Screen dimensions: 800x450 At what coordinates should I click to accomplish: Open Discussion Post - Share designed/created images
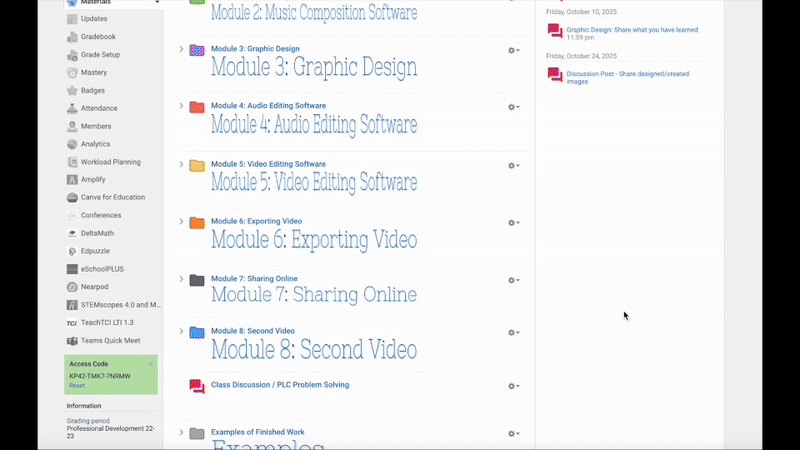pos(628,78)
